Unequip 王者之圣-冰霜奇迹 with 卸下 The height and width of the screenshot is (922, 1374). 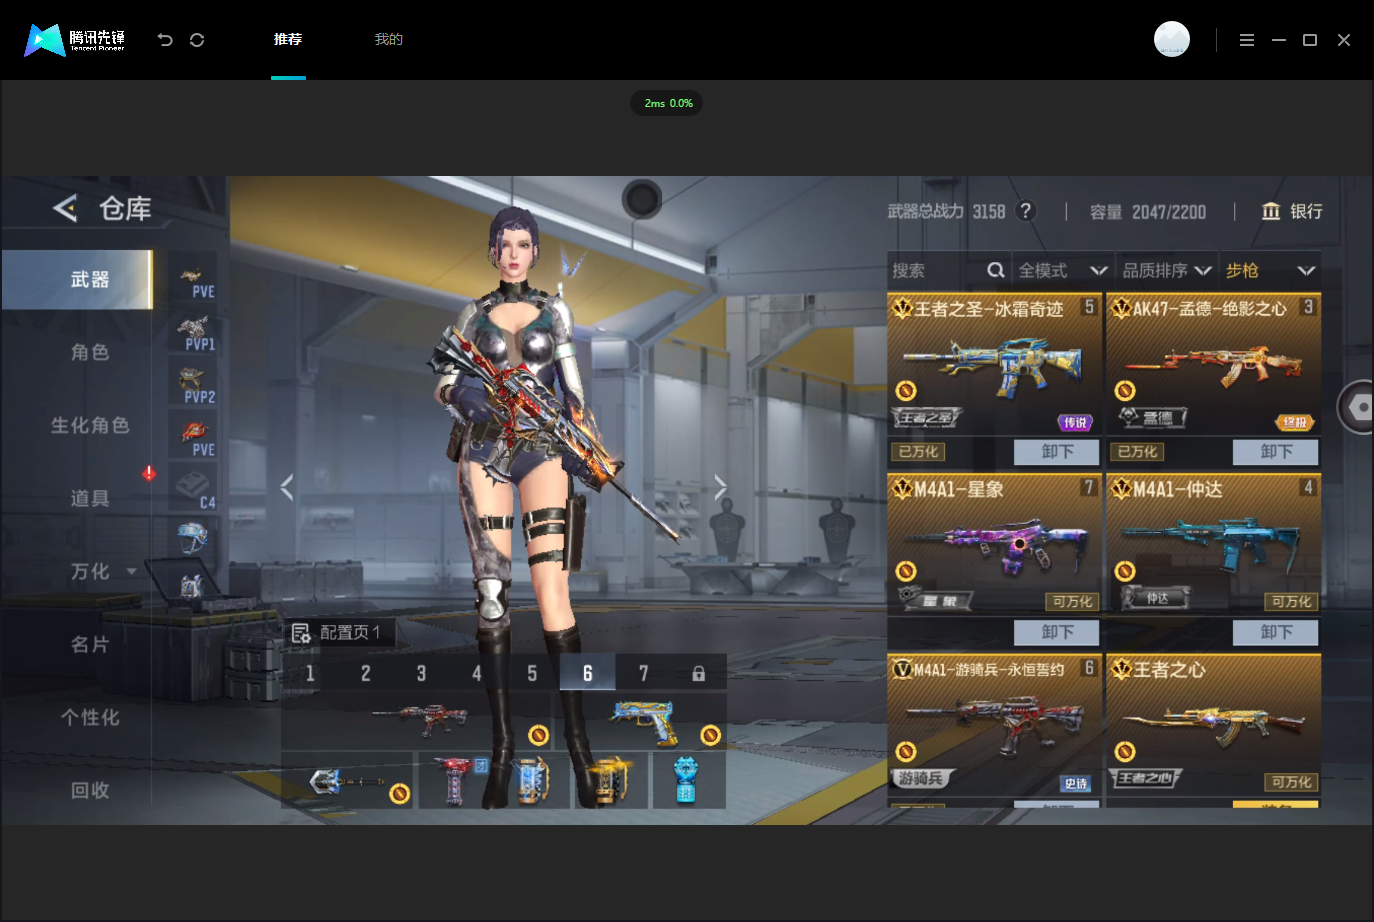point(1057,452)
